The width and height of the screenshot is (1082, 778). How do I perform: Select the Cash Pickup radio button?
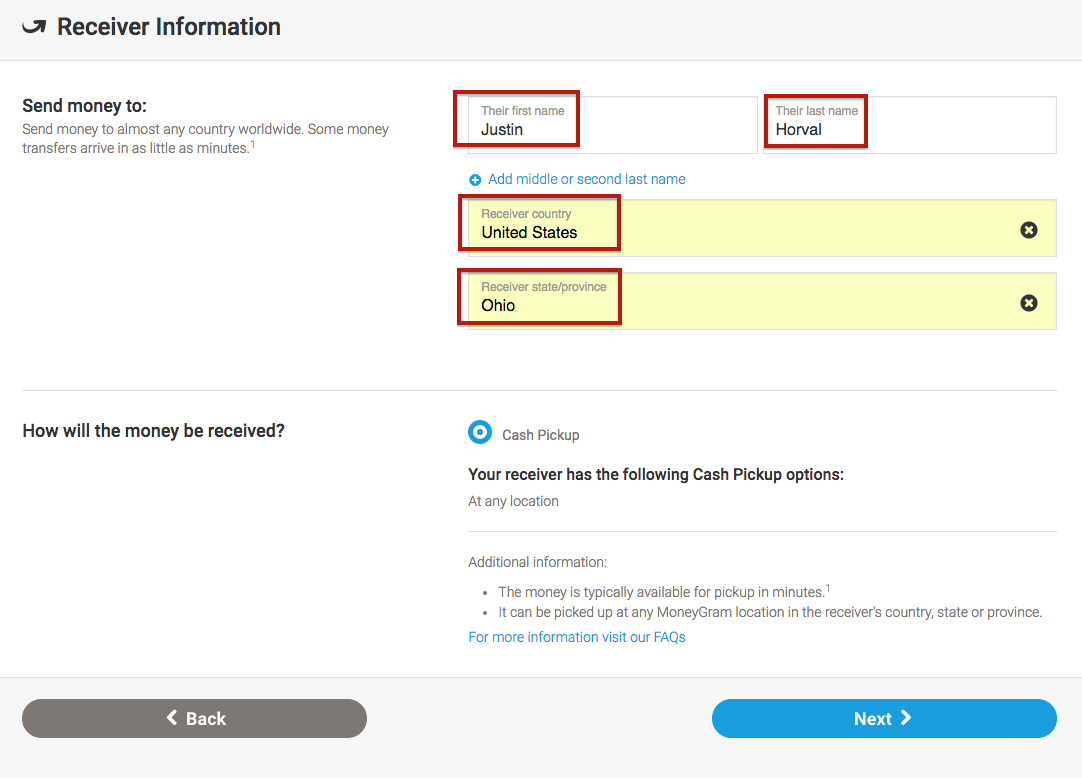click(480, 433)
